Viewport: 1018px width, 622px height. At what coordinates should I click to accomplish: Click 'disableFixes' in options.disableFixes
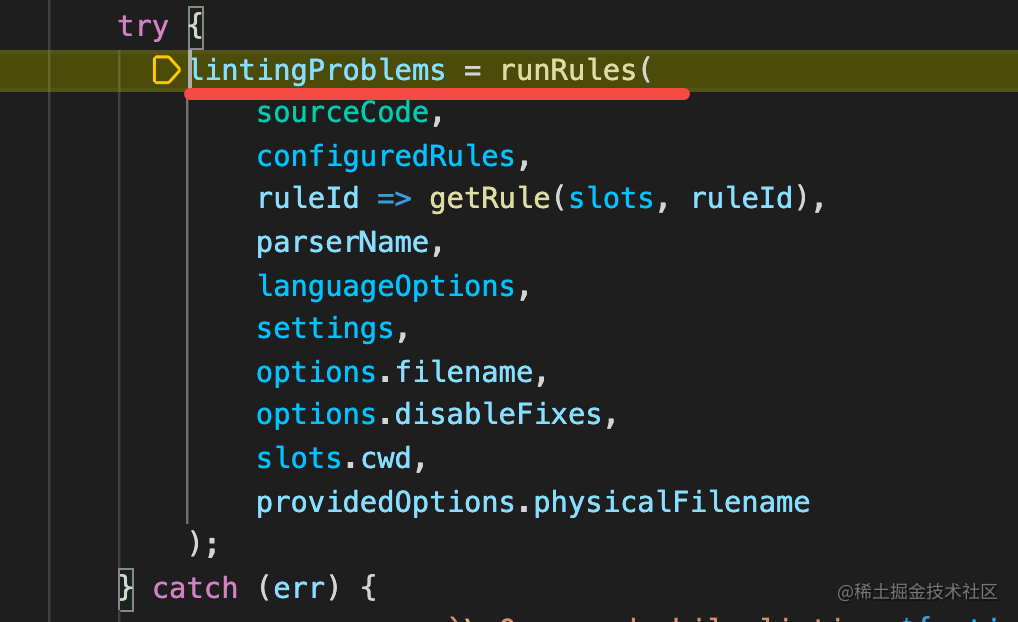pyautogui.click(x=498, y=415)
